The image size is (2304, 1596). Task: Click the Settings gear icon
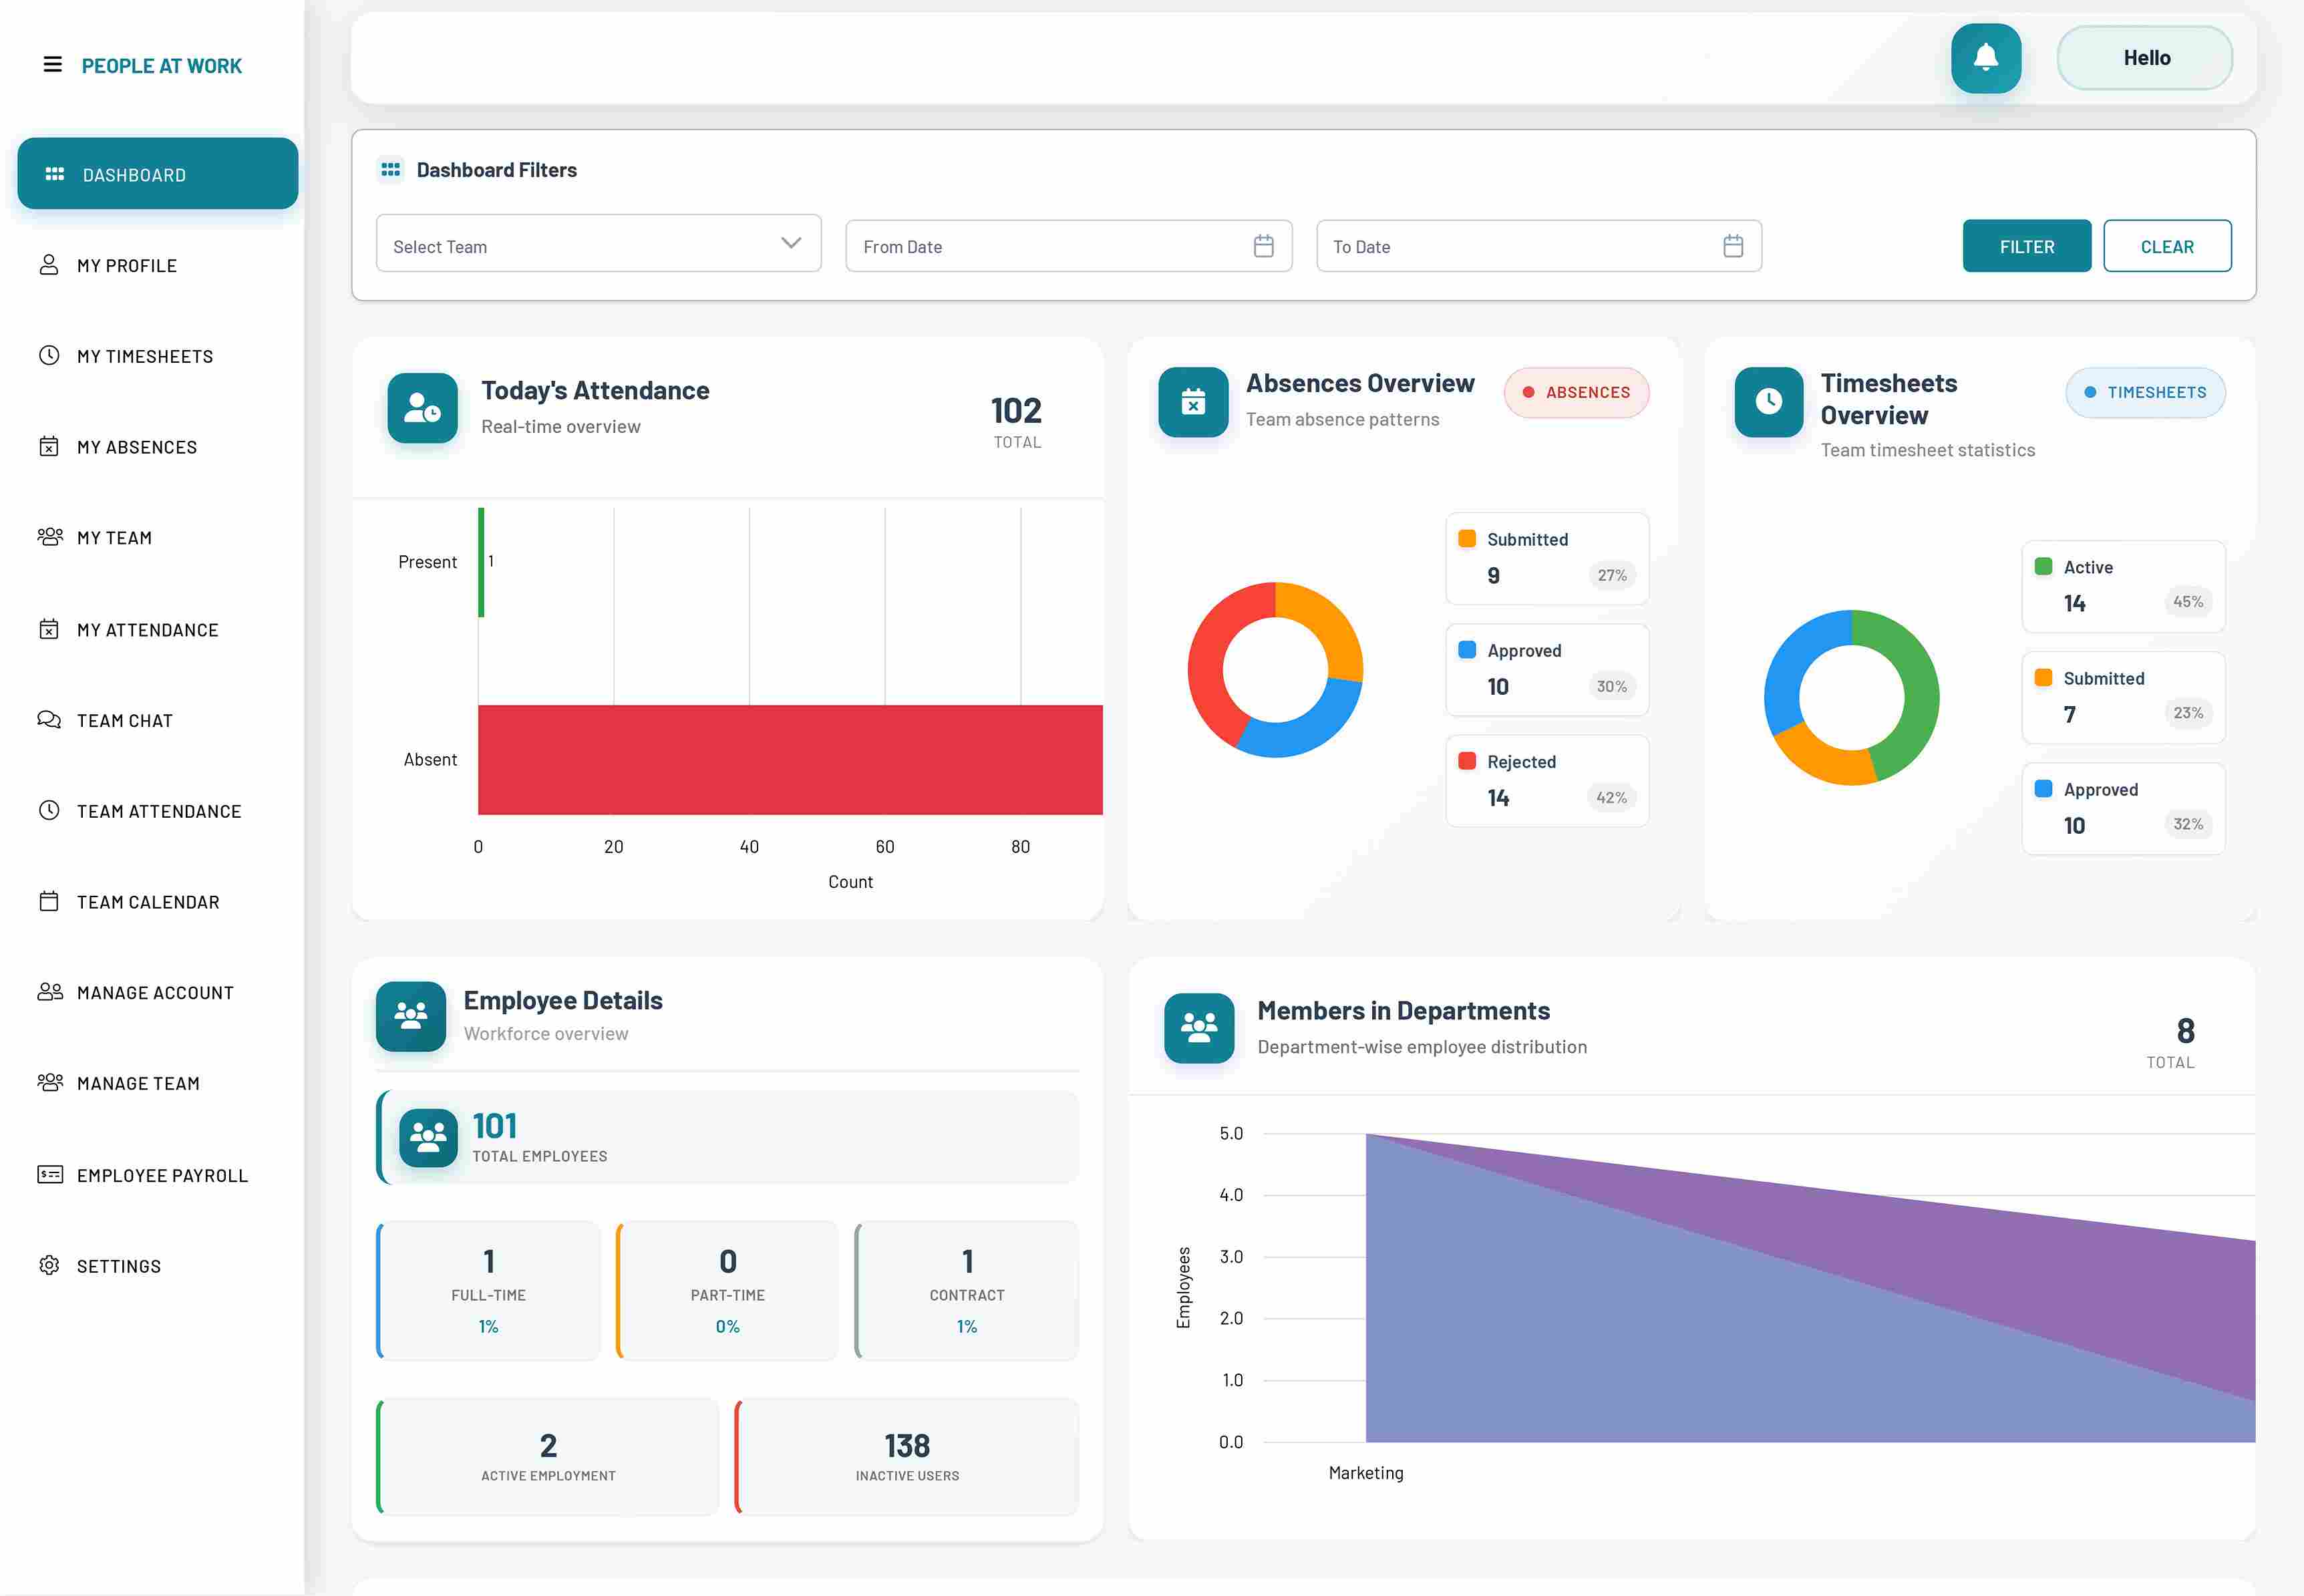pyautogui.click(x=50, y=1265)
